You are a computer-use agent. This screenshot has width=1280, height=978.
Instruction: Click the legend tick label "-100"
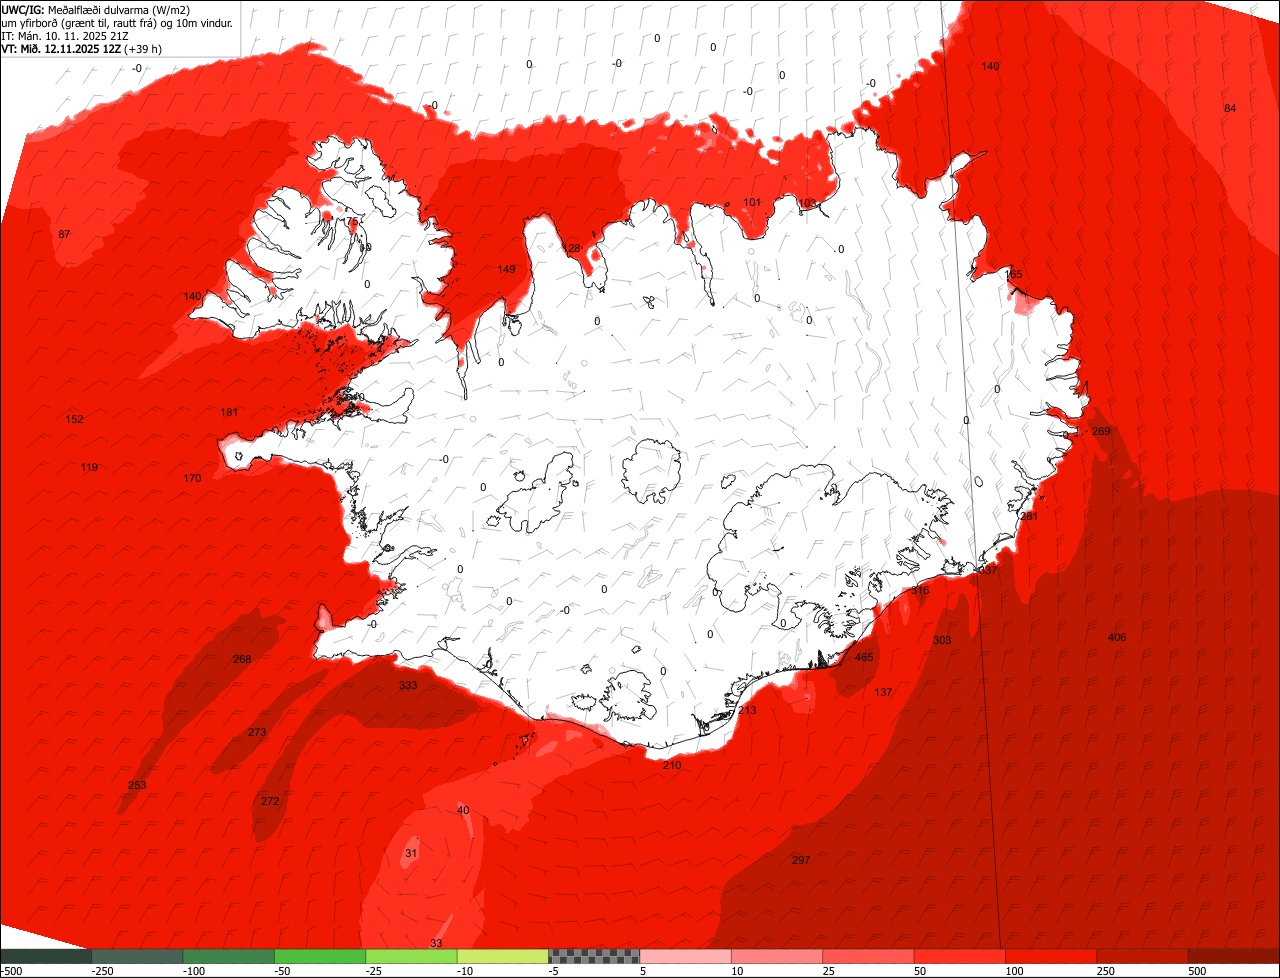click(x=193, y=971)
